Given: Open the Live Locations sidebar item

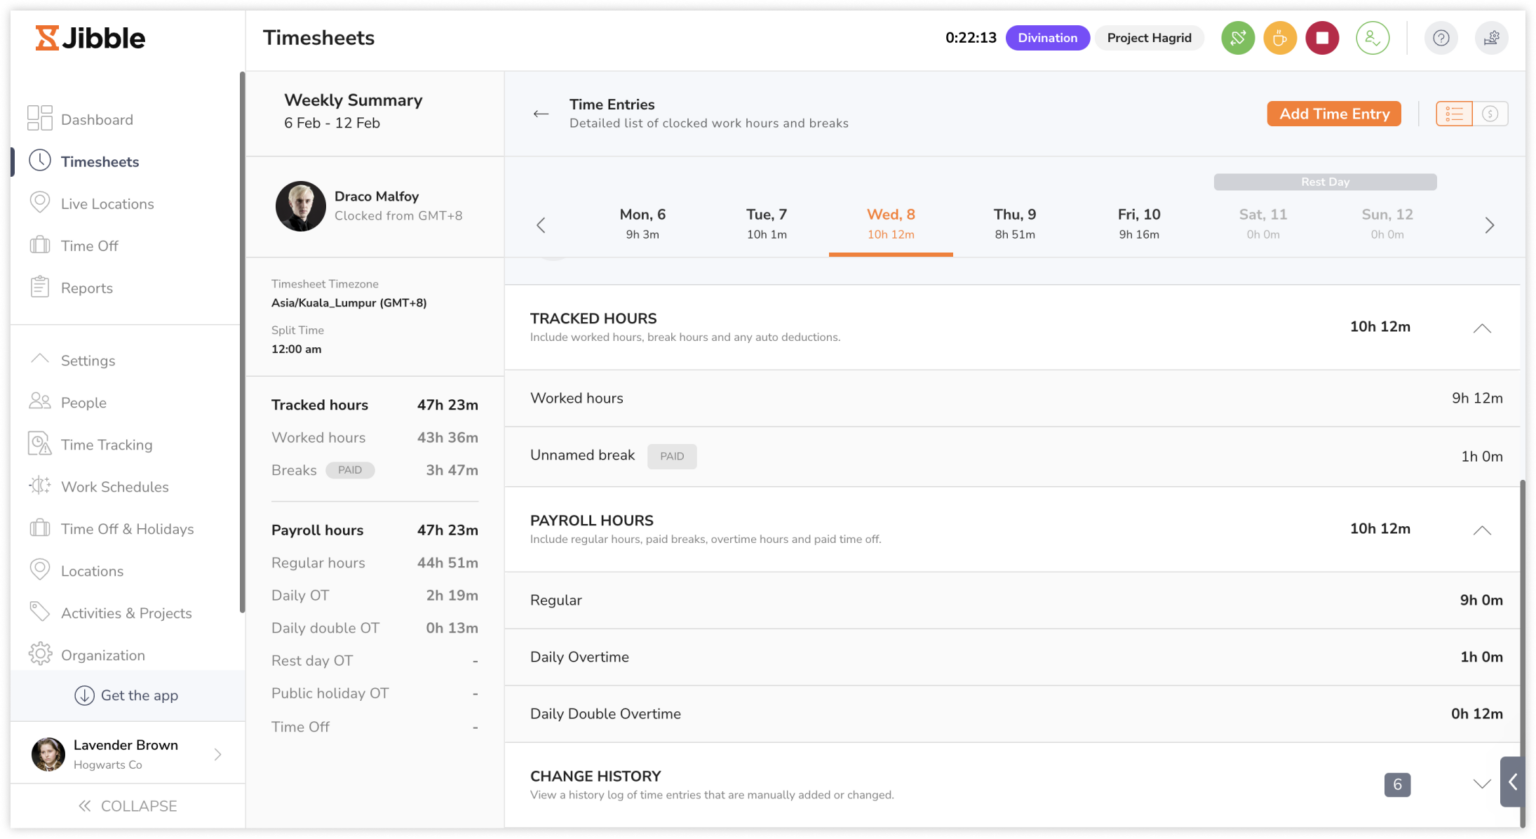Looking at the screenshot, I should (x=107, y=204).
